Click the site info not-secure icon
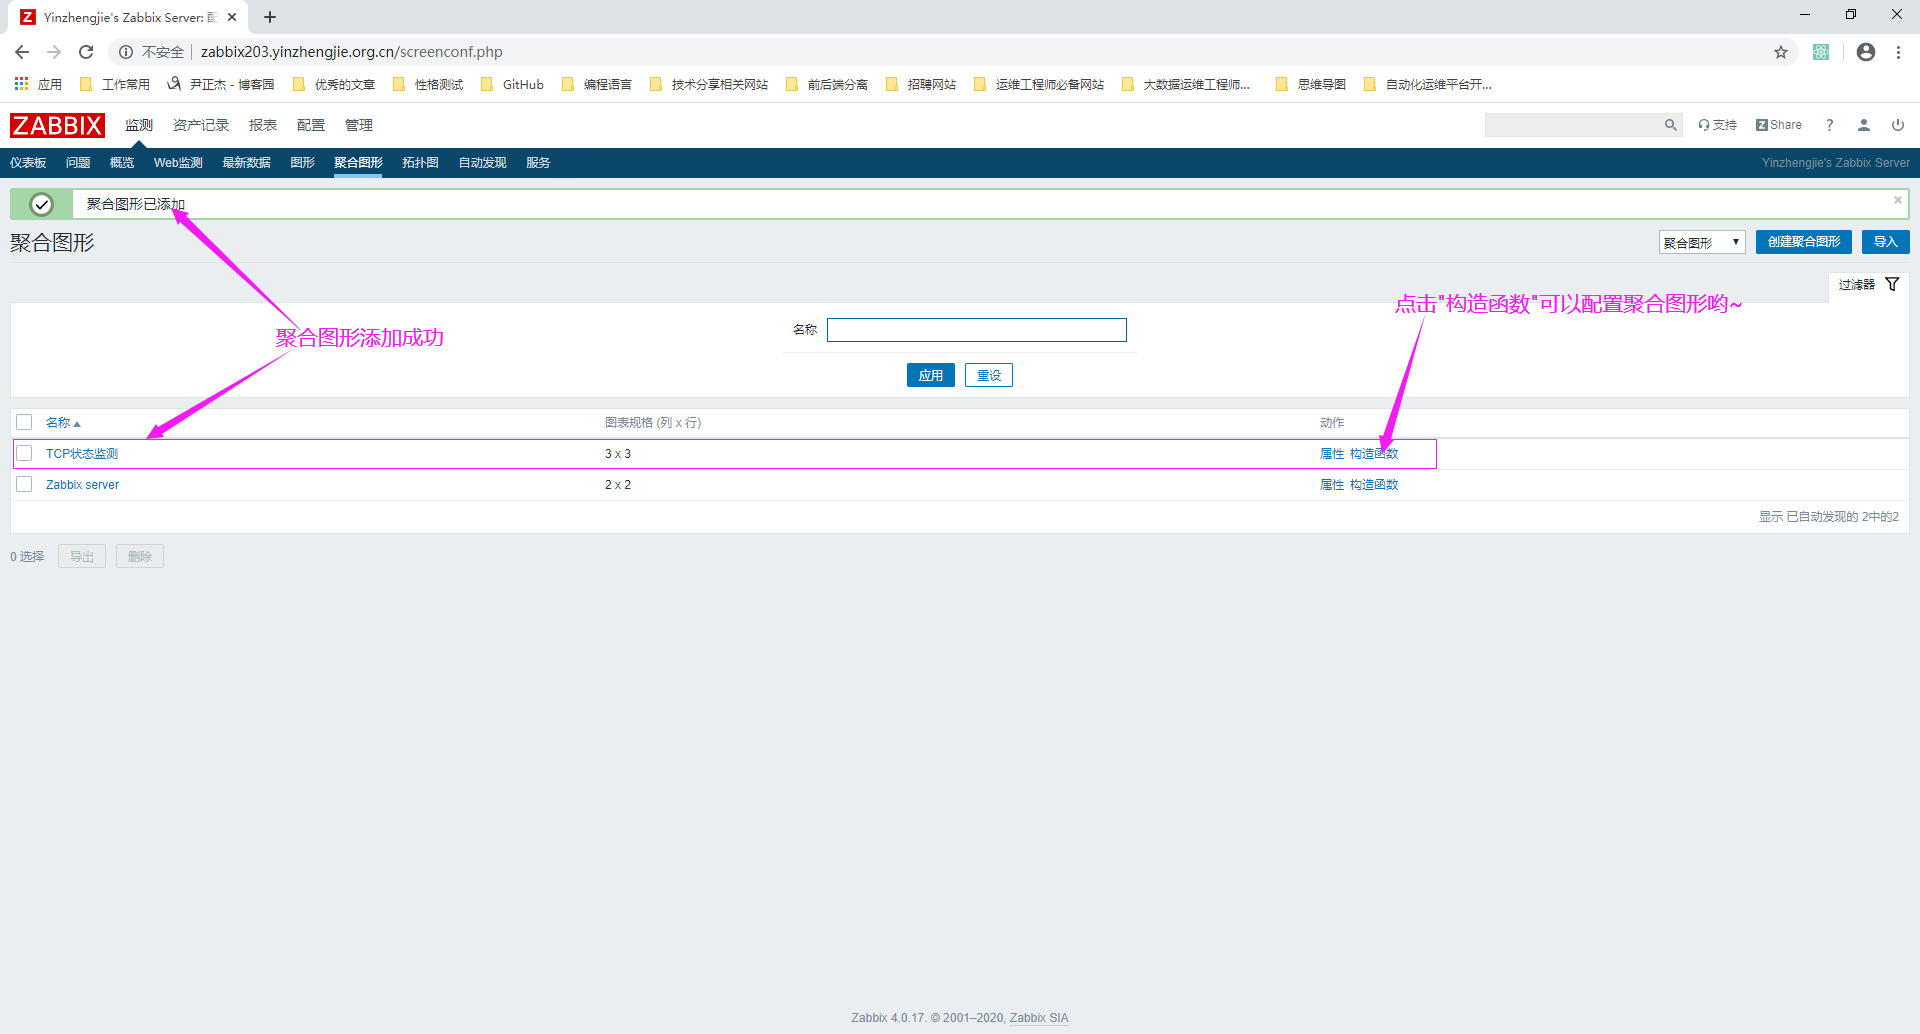Viewport: 1920px width, 1034px height. point(126,52)
